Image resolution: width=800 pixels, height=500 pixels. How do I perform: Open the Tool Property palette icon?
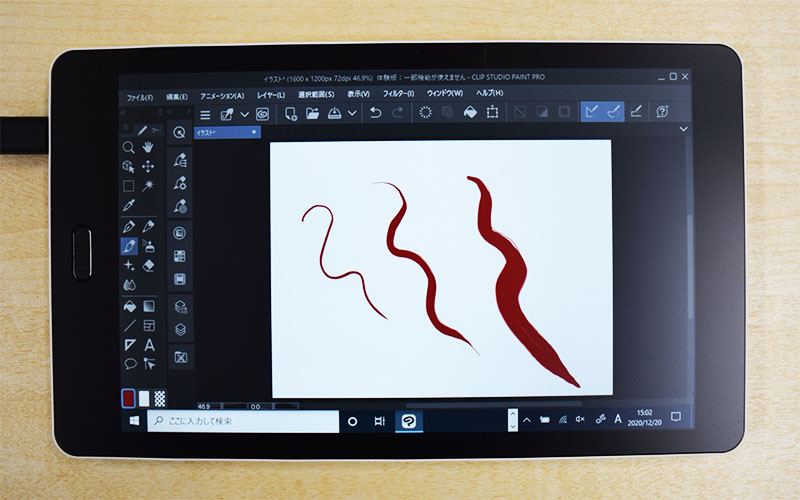(180, 183)
